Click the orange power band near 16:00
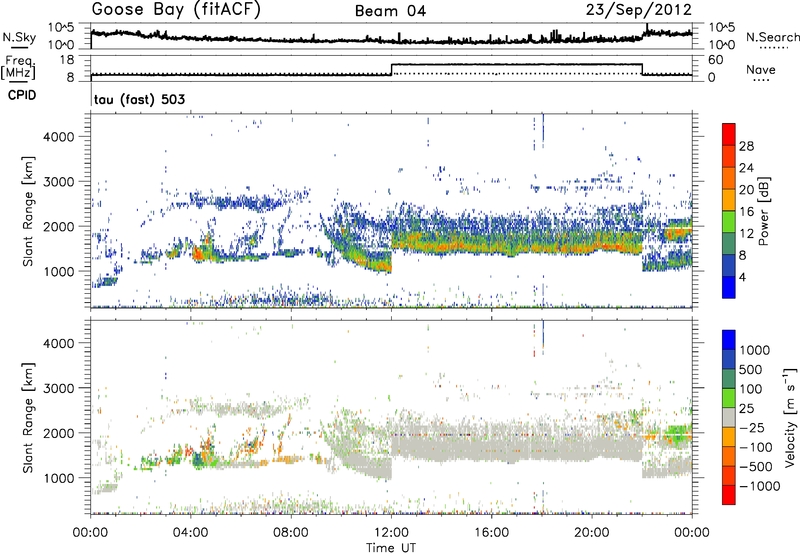 click(x=491, y=247)
